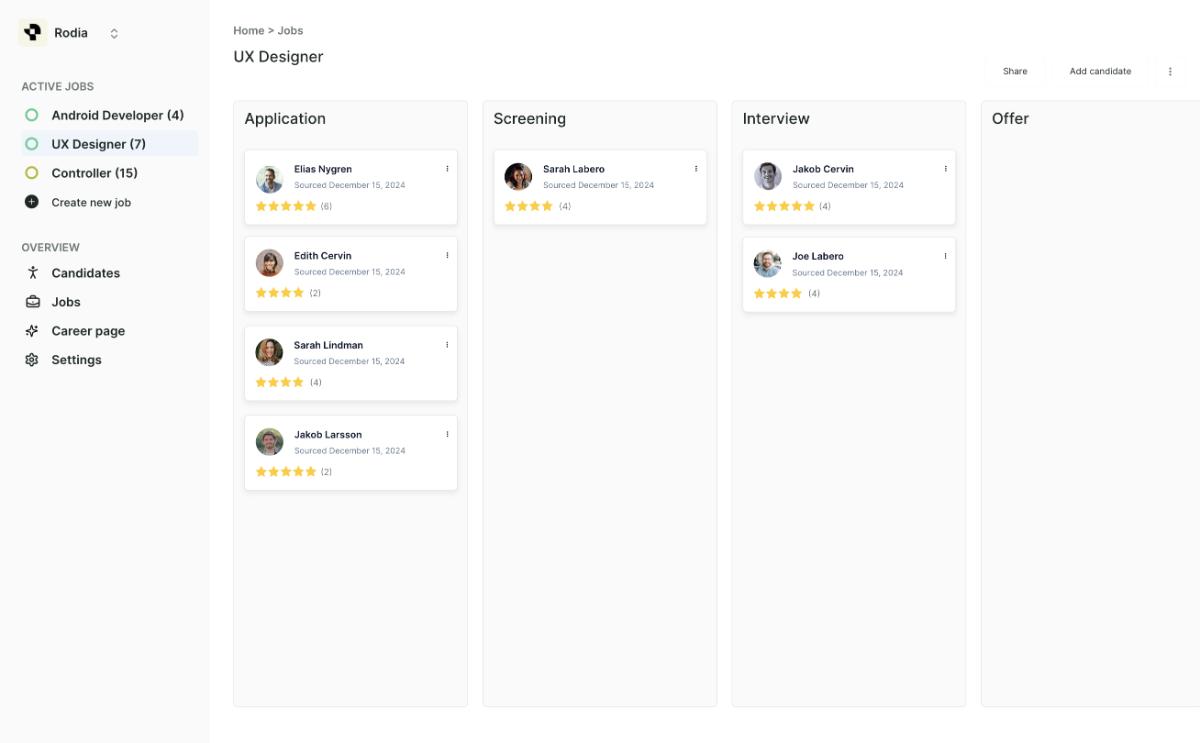This screenshot has height=743, width=1200.
Task: Open Edith Cervin card options menu
Action: pyautogui.click(x=447, y=255)
